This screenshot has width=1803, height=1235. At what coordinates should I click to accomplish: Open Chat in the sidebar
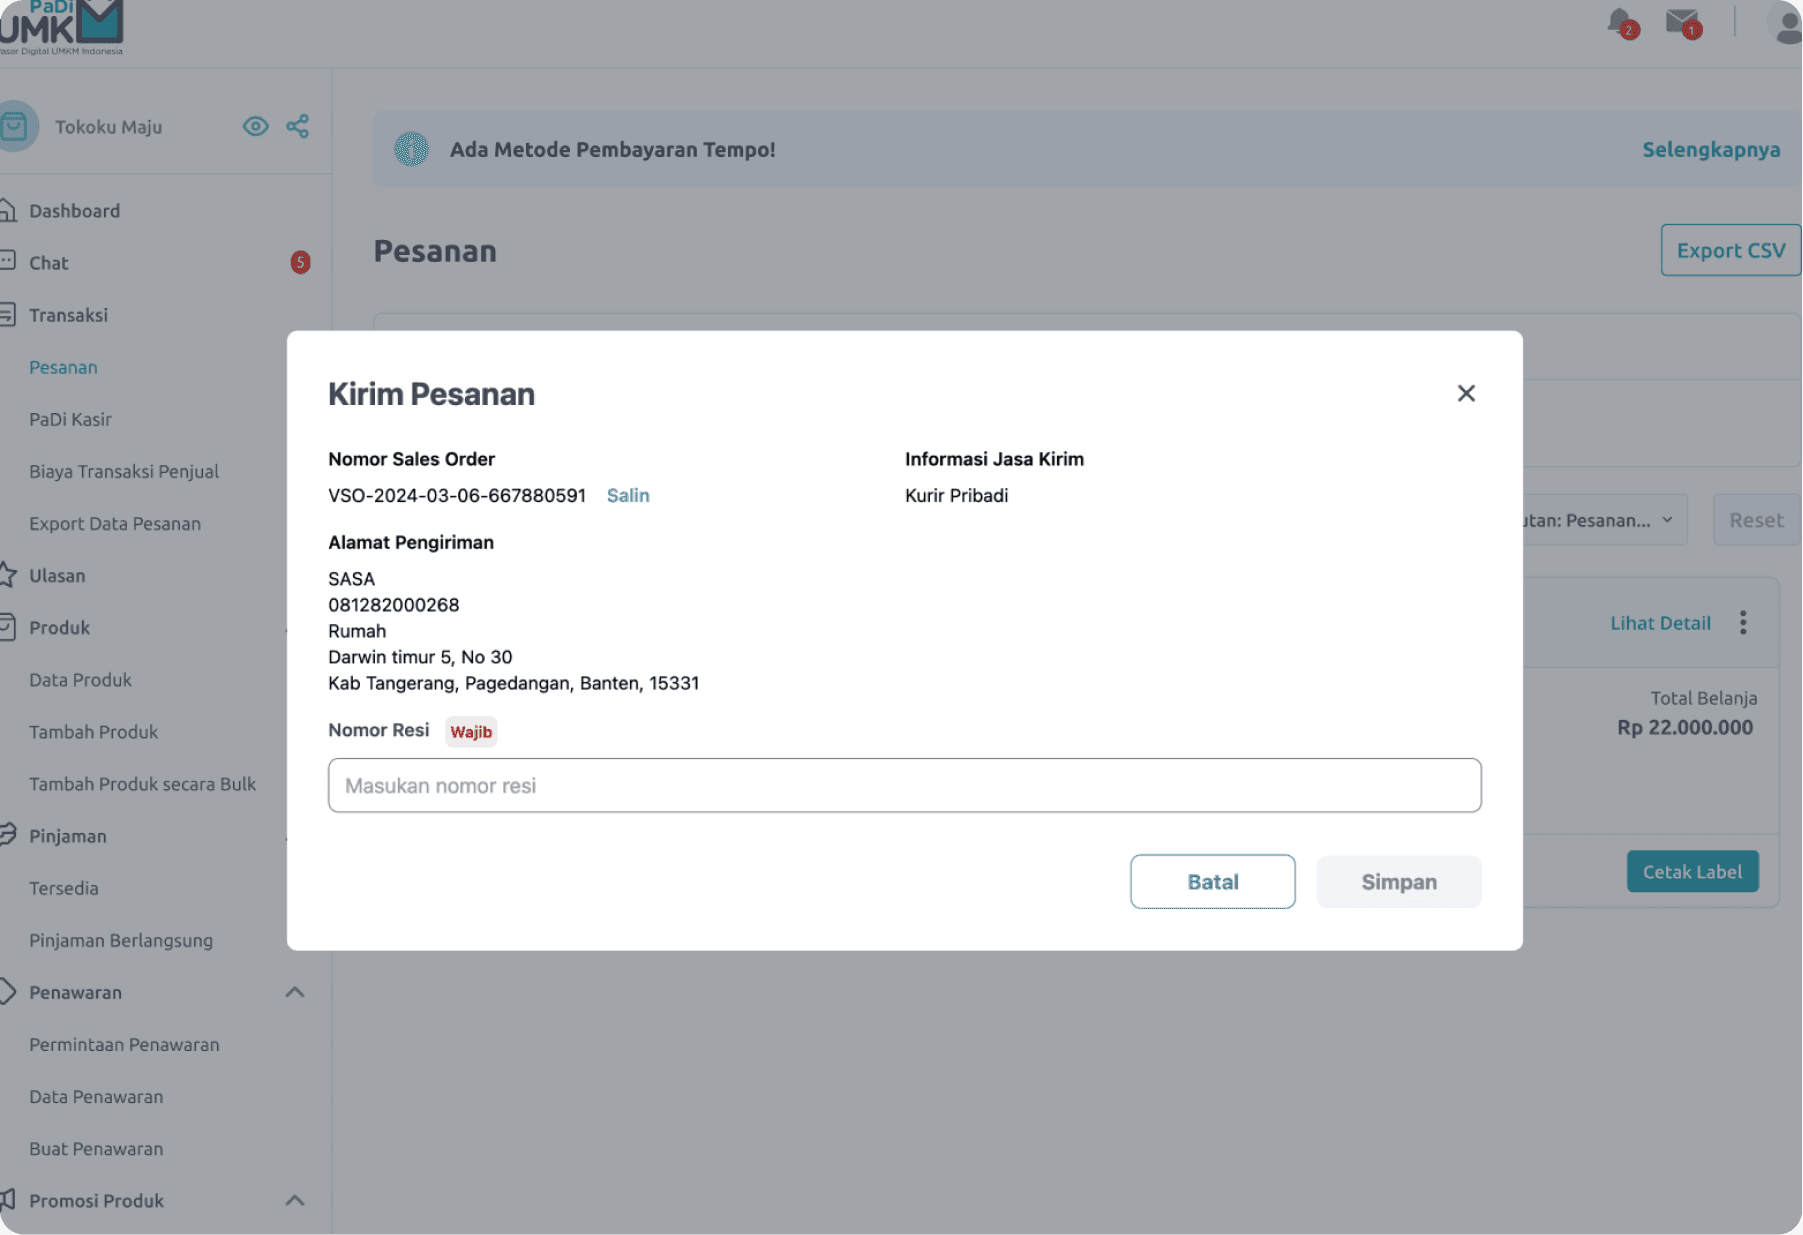(49, 263)
